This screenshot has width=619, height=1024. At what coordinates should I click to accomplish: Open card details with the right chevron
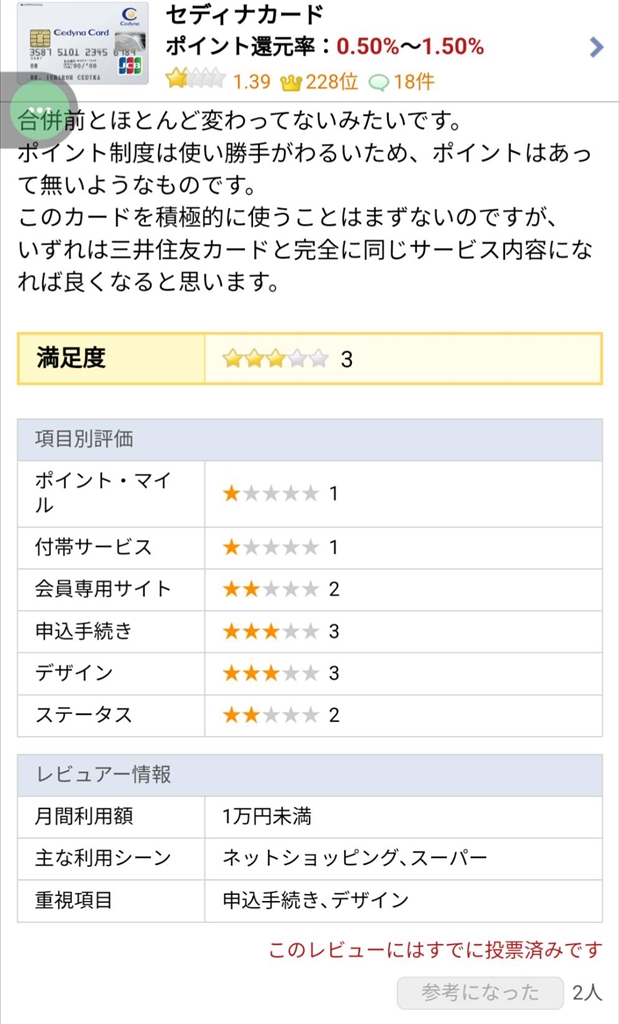597,46
